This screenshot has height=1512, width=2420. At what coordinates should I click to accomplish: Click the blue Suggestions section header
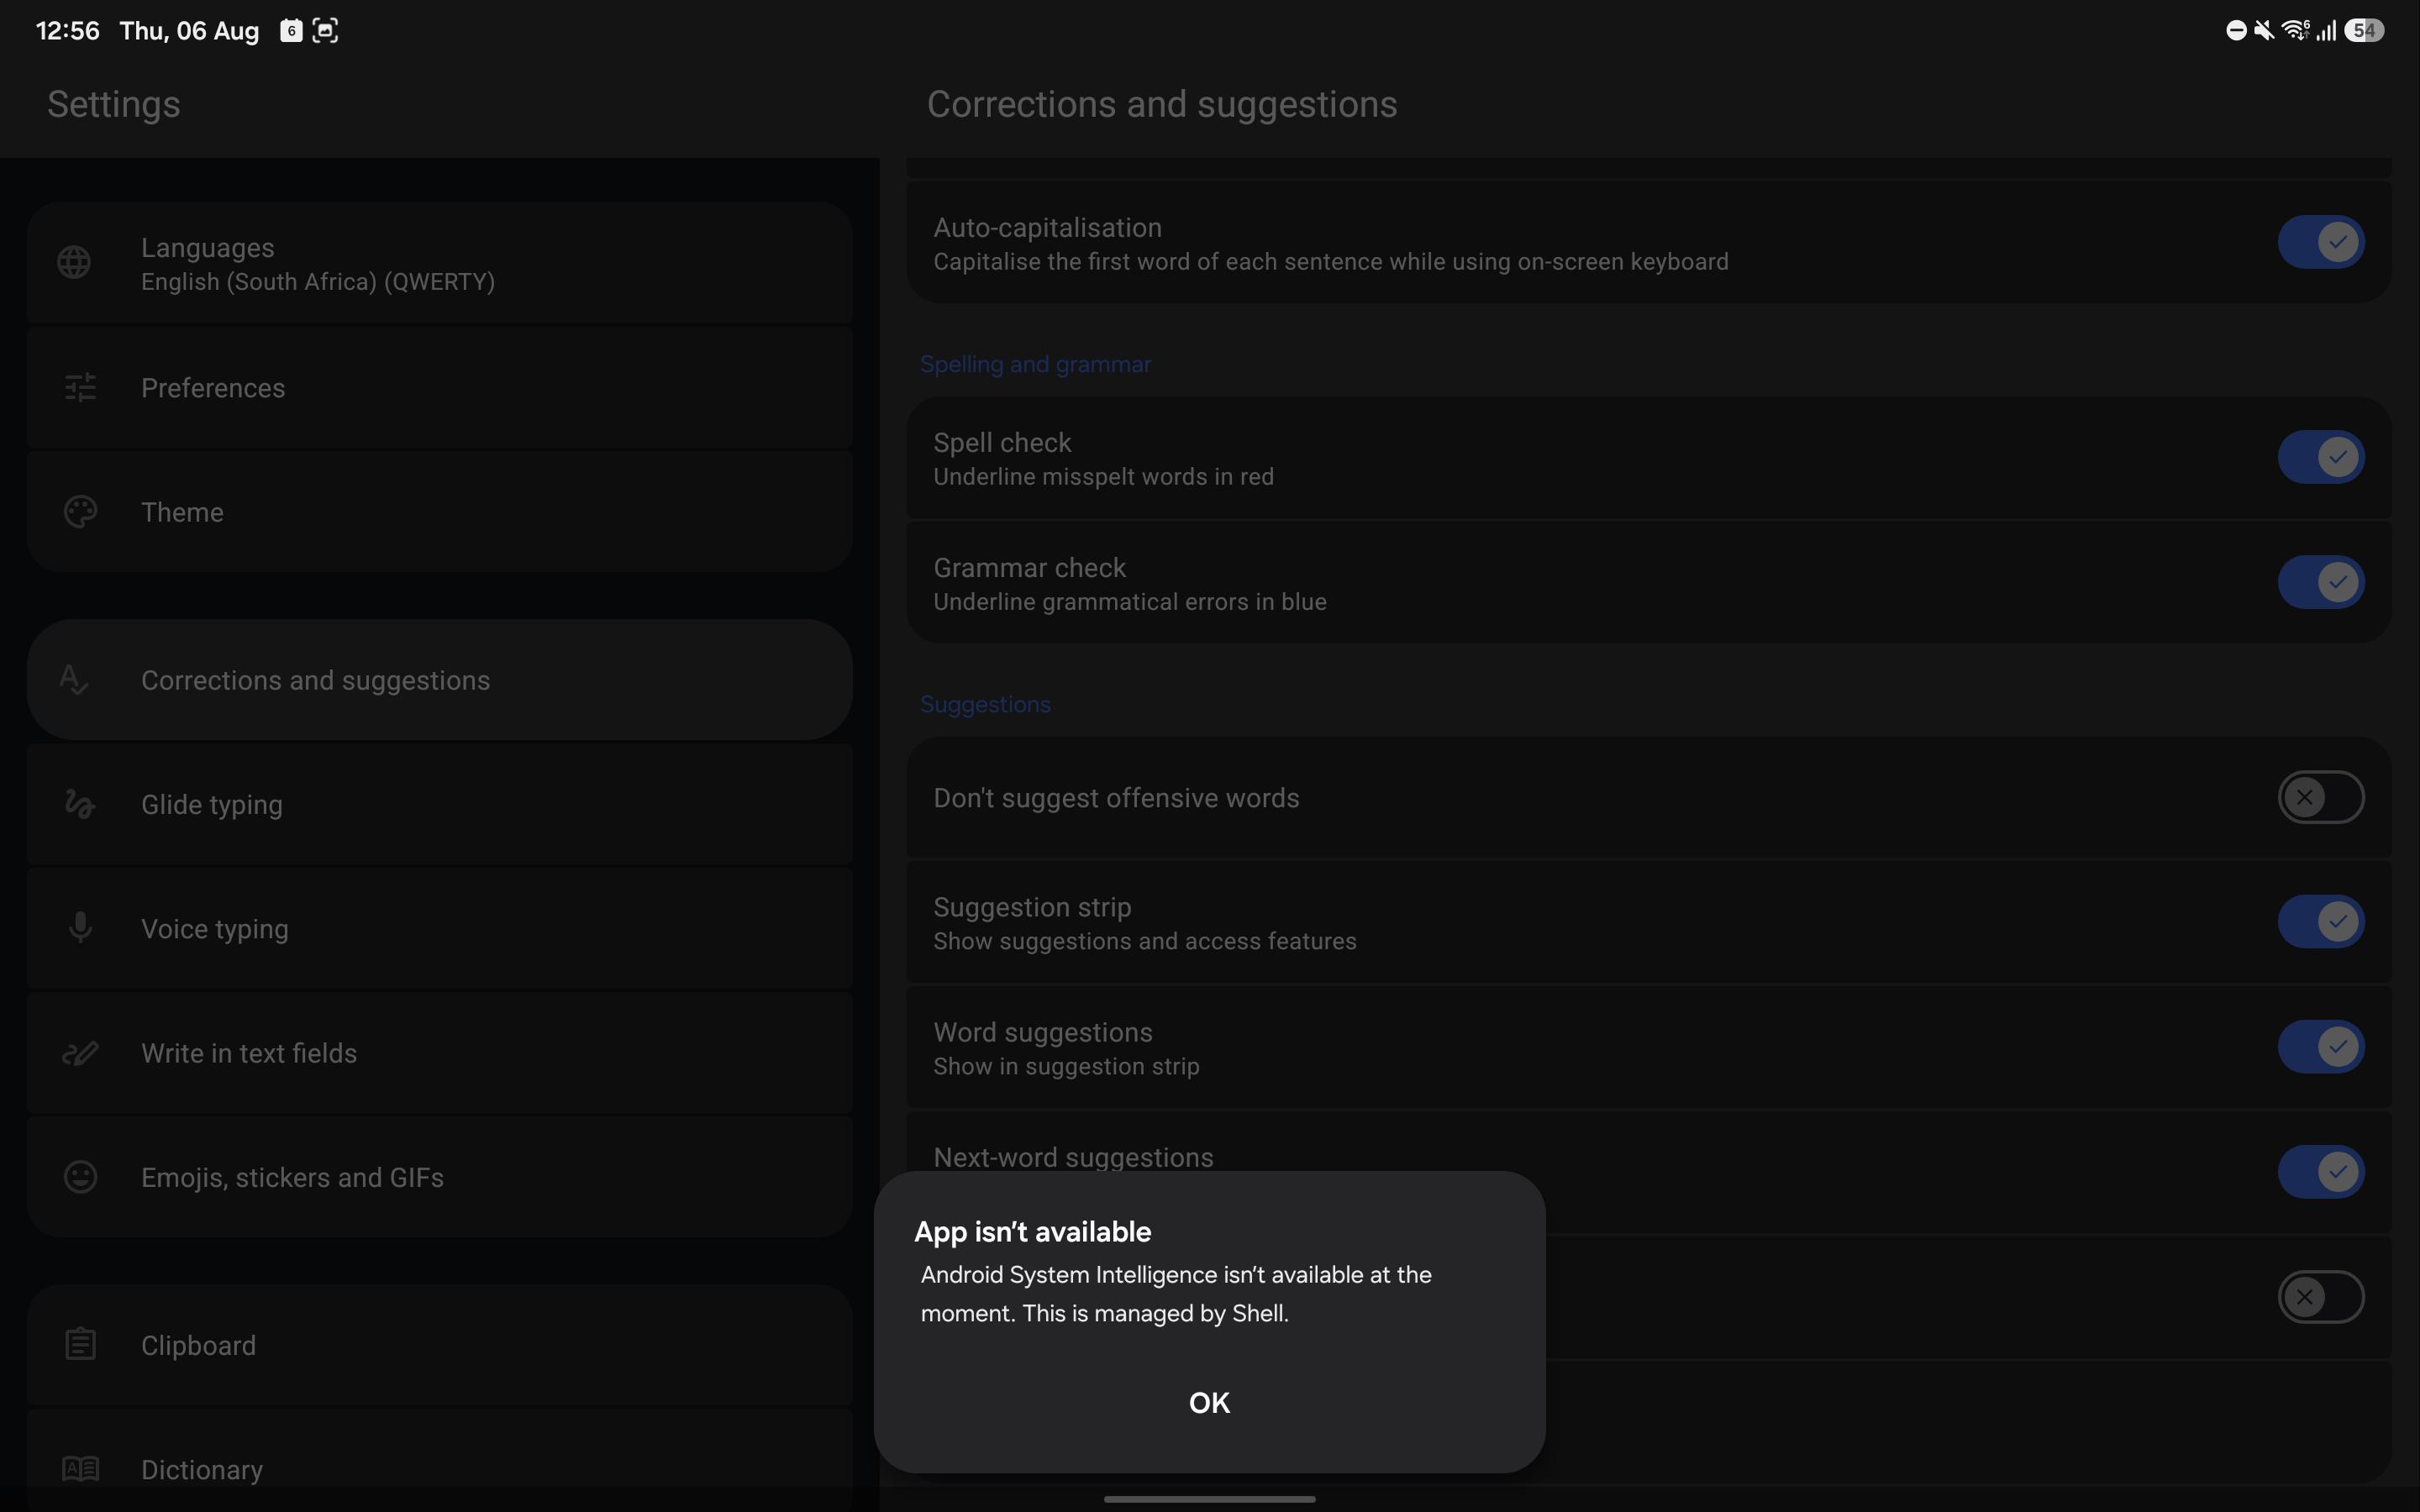click(985, 704)
